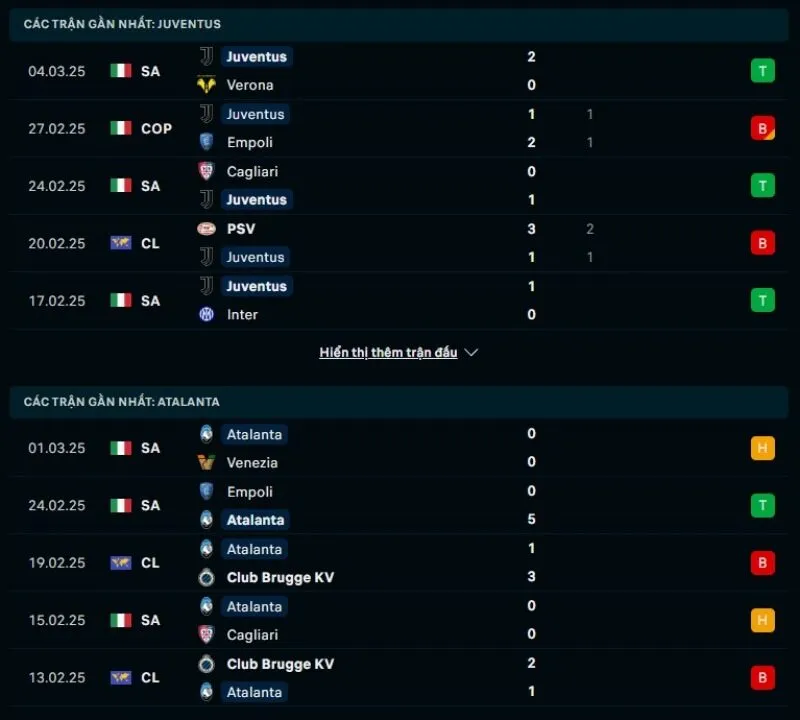The image size is (800, 720).
Task: Click the yellow H badge for Atalanta vs Venezia
Action: [x=762, y=448]
